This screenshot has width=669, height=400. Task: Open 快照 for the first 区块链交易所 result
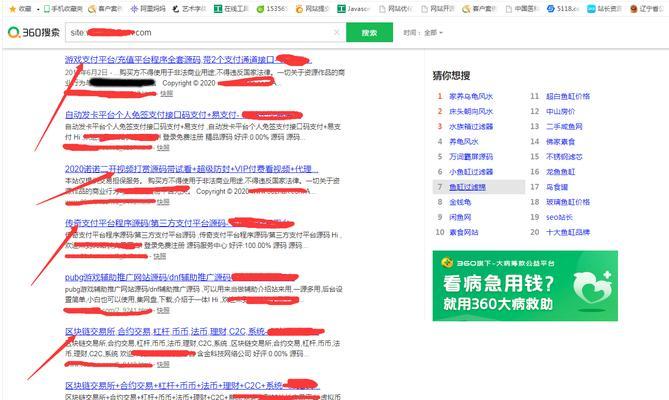click(x=163, y=364)
